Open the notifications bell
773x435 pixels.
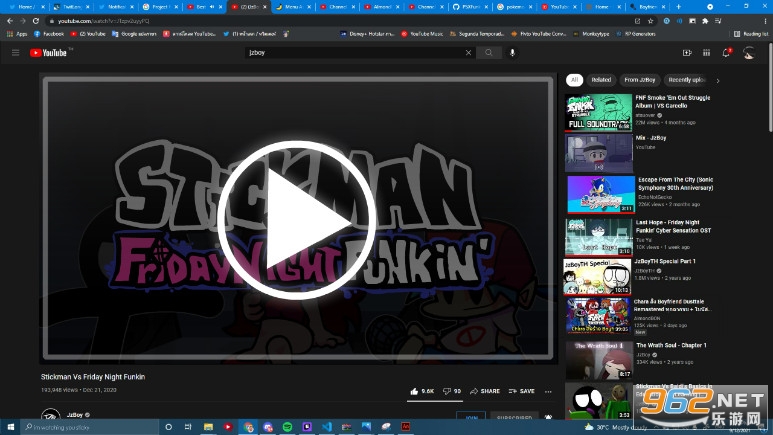point(726,53)
